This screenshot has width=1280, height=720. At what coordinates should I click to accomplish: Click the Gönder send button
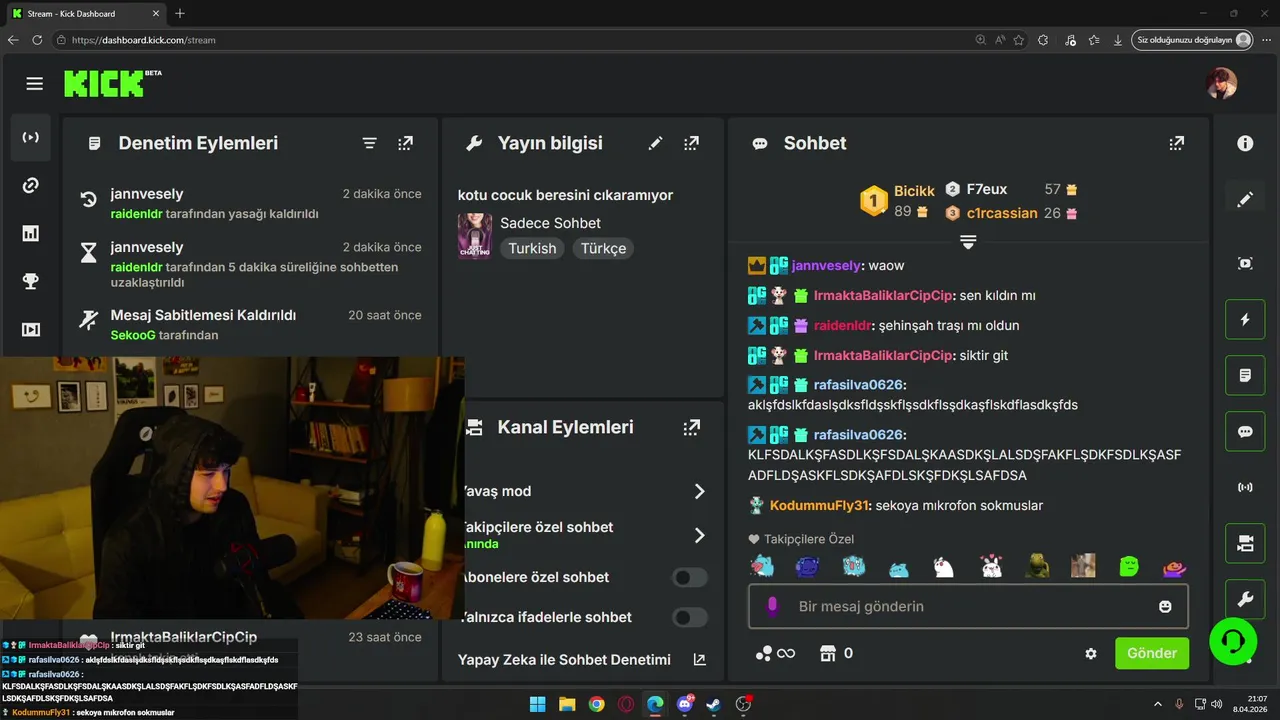tap(1152, 653)
